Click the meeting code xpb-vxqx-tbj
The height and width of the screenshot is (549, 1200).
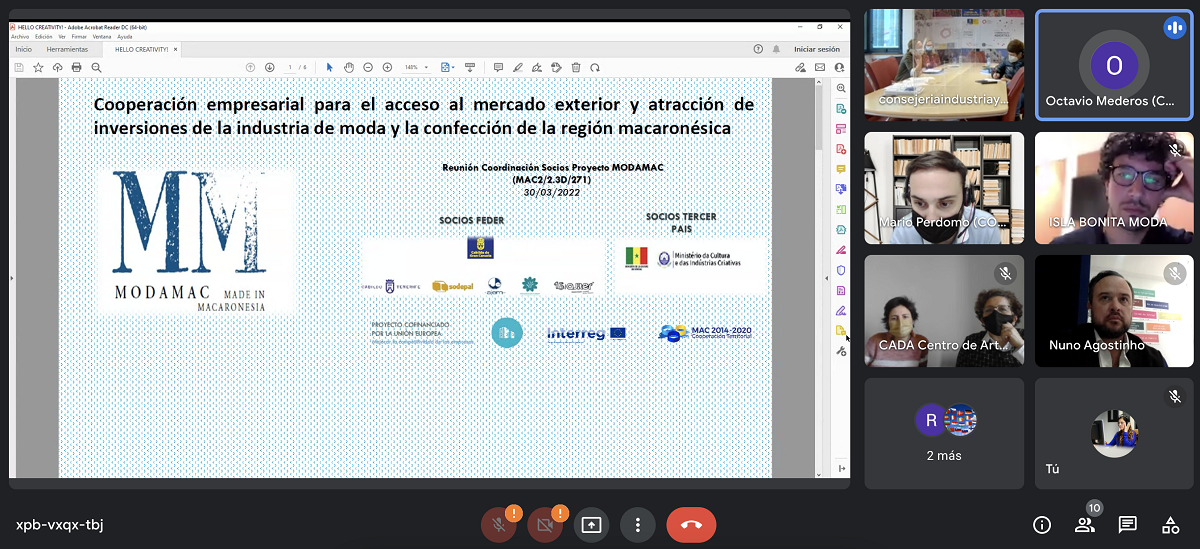(60, 524)
